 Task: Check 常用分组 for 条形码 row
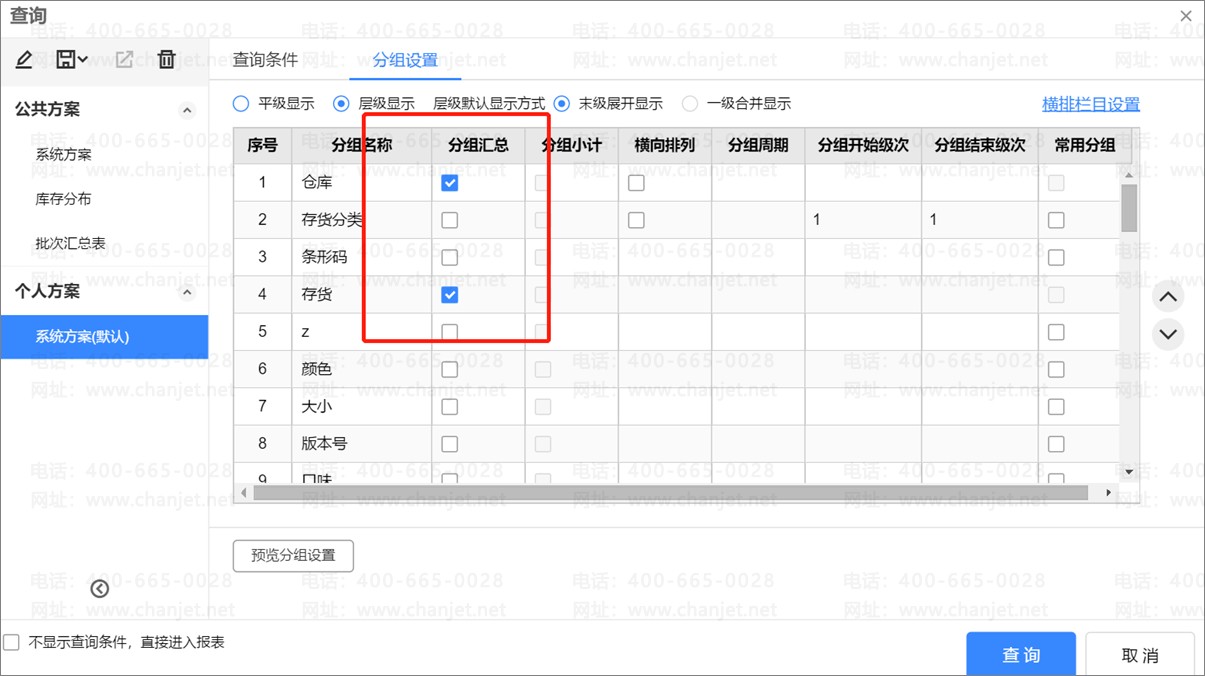point(1056,257)
